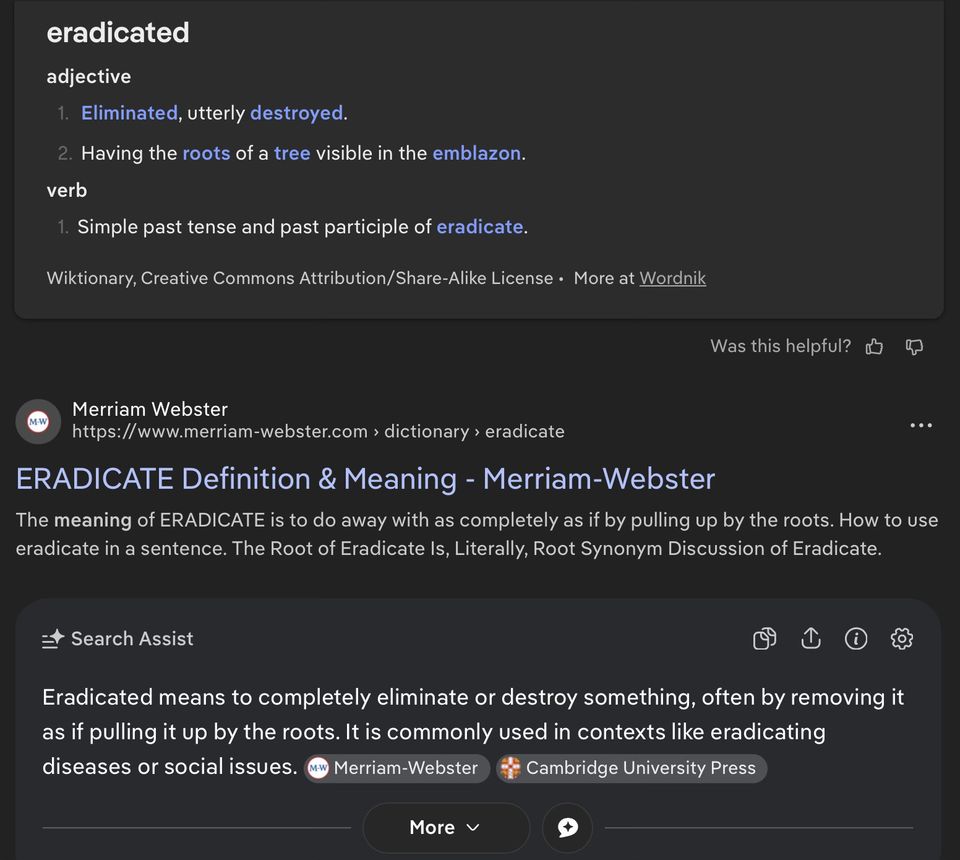Click the Merriam Webster site name

pos(150,409)
